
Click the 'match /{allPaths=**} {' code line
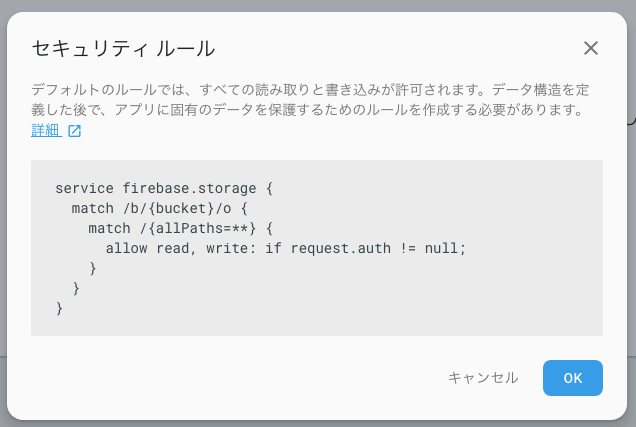[x=181, y=228]
